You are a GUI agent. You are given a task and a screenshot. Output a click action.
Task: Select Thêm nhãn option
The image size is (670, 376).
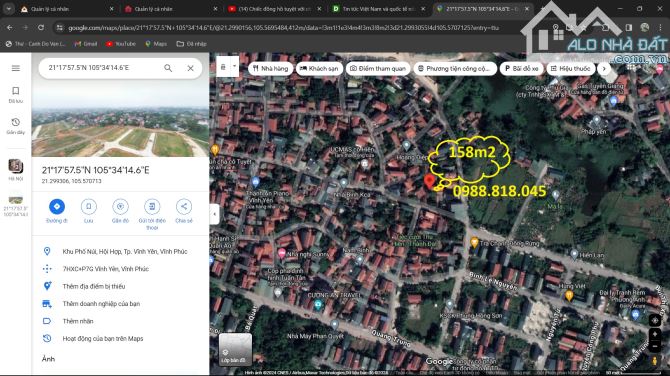click(120, 321)
